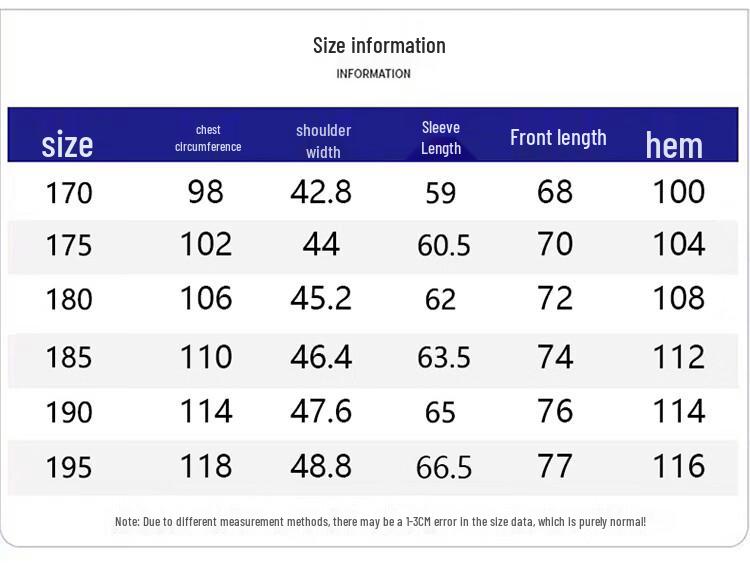Click the 'chest circumference' column header
750x563 pixels.
point(208,138)
